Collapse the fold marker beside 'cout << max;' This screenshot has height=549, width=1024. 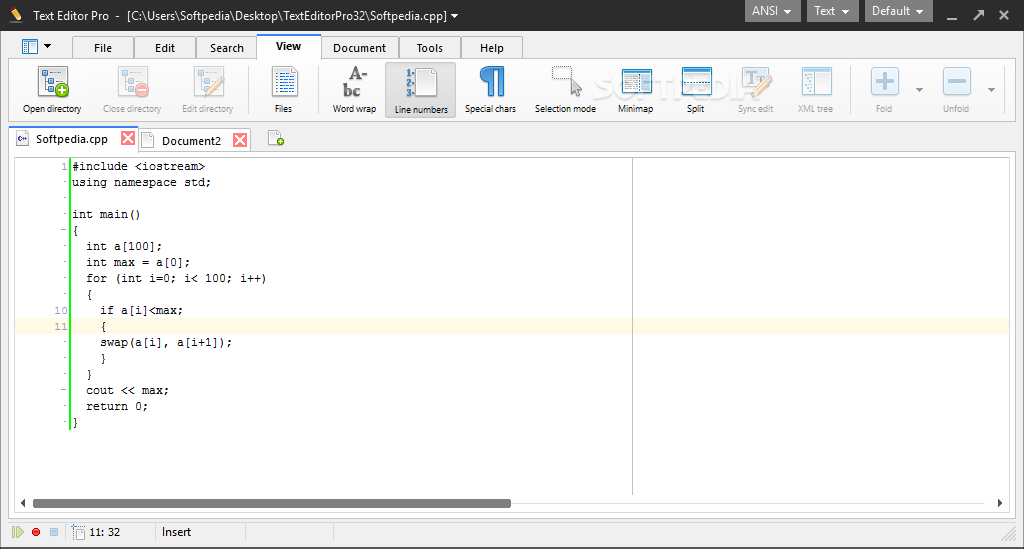pos(64,390)
